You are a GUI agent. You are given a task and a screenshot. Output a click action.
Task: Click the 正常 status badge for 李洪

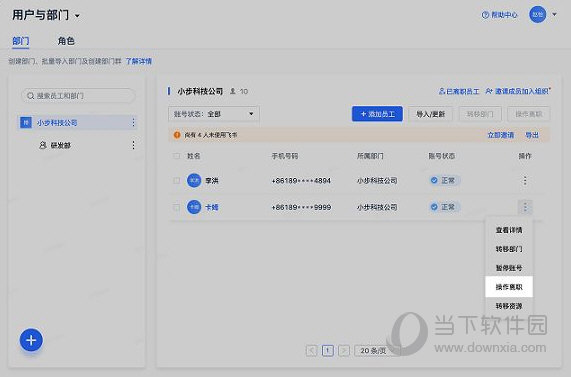tap(444, 180)
